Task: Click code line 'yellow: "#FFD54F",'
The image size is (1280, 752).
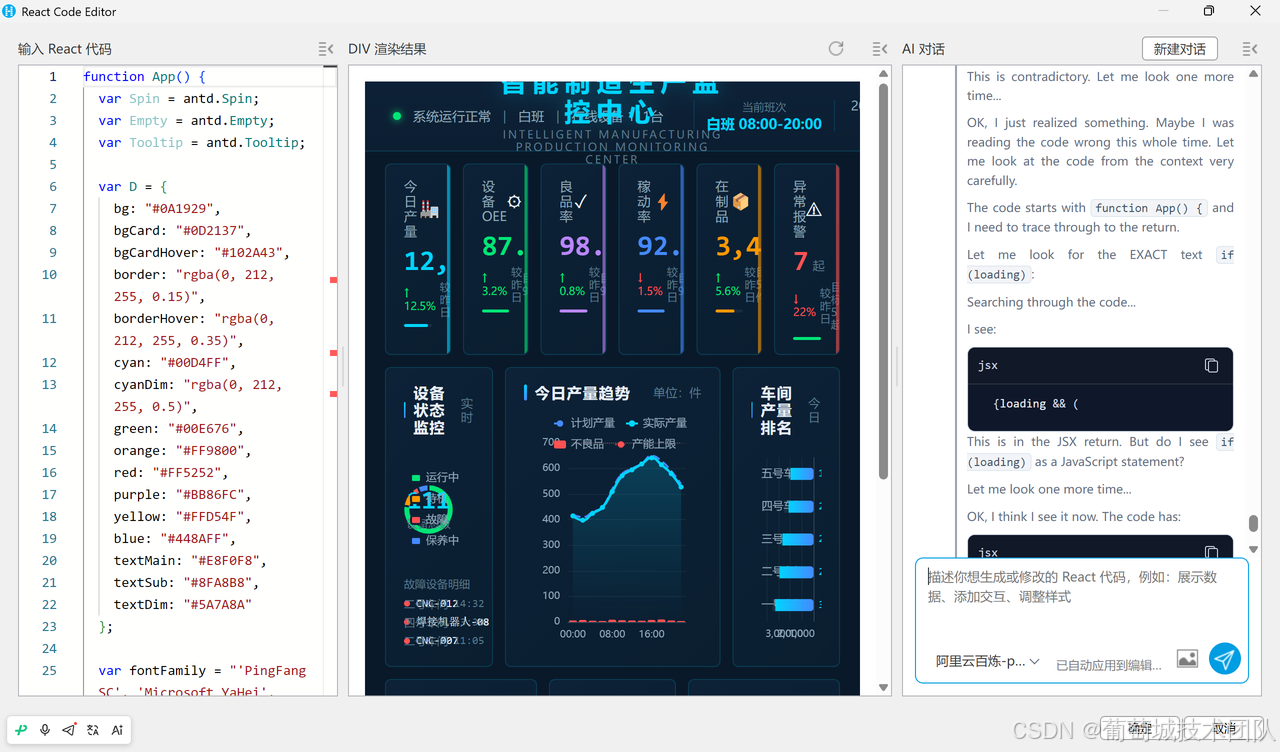Action: coord(183,516)
